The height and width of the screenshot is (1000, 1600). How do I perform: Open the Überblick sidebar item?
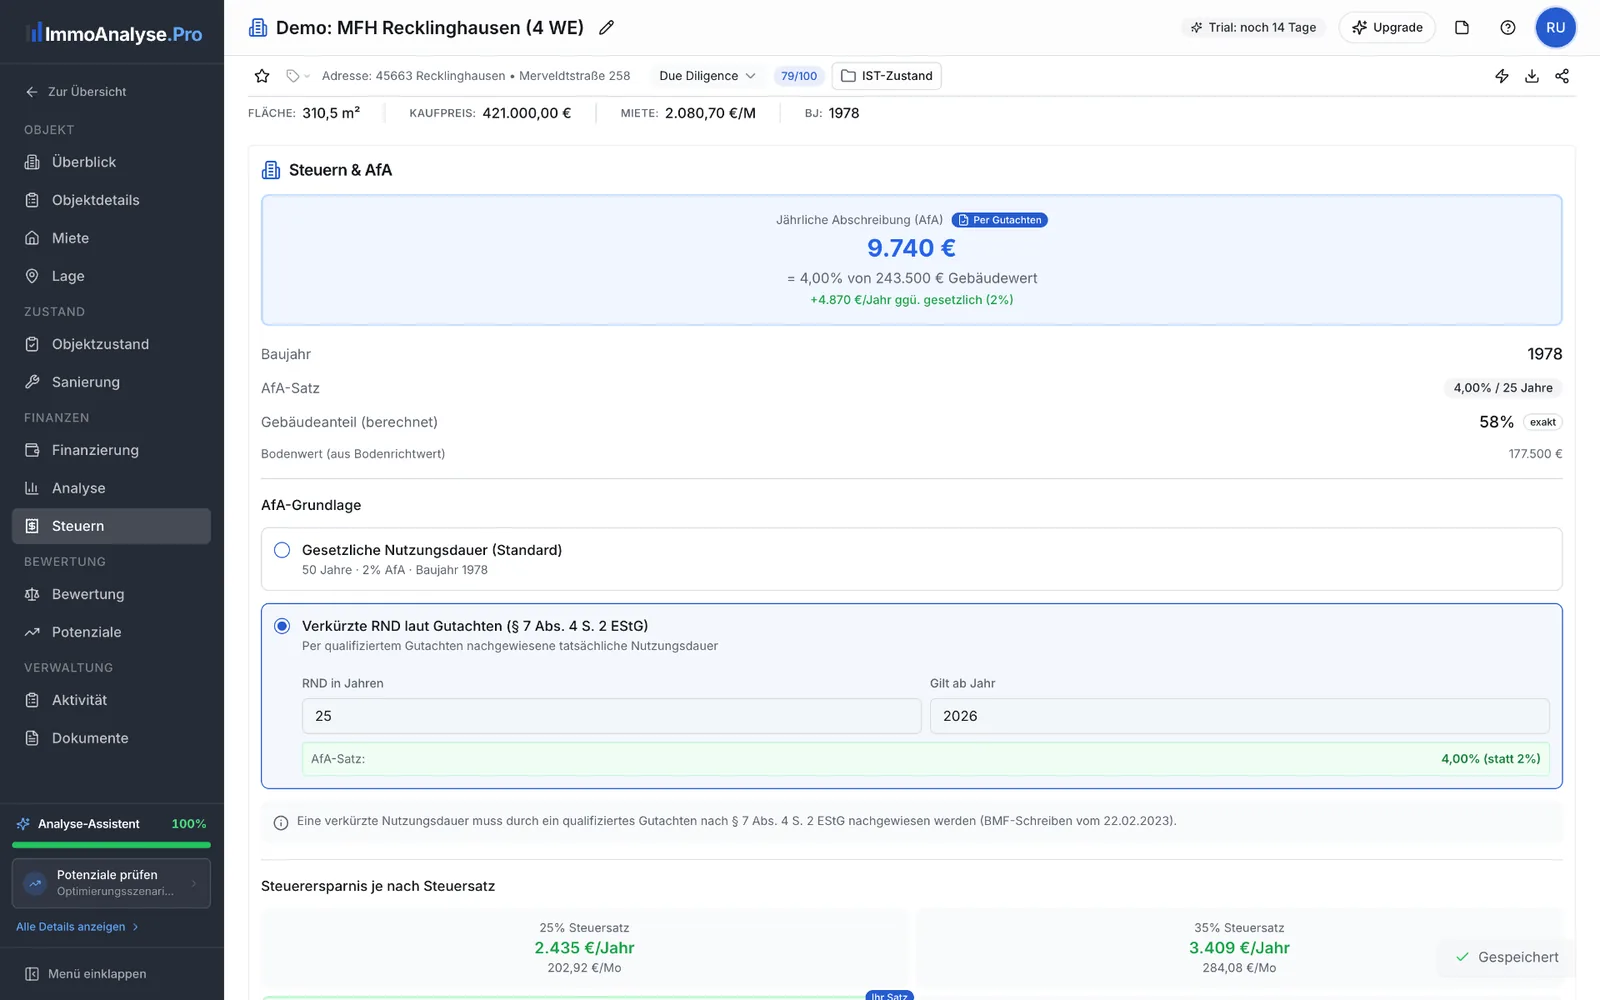111,162
